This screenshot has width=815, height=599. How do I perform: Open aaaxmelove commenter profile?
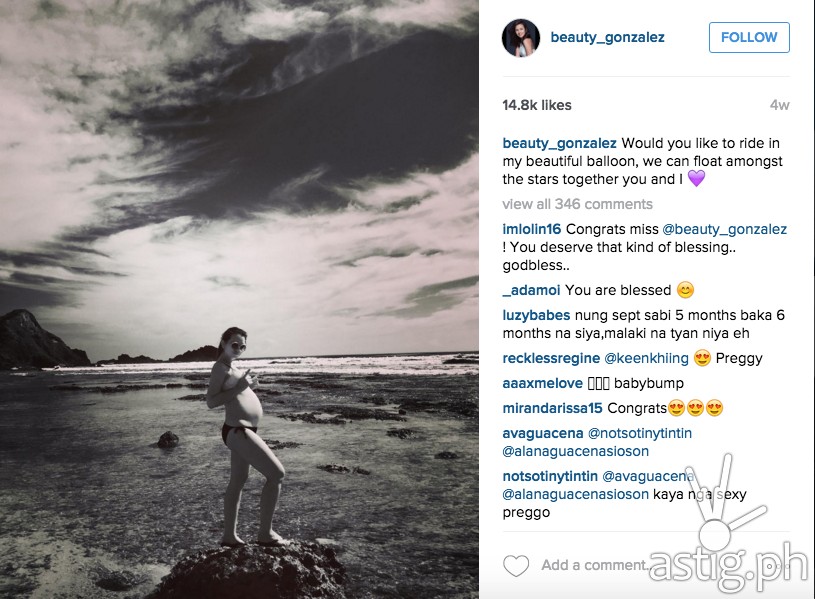[x=542, y=383]
